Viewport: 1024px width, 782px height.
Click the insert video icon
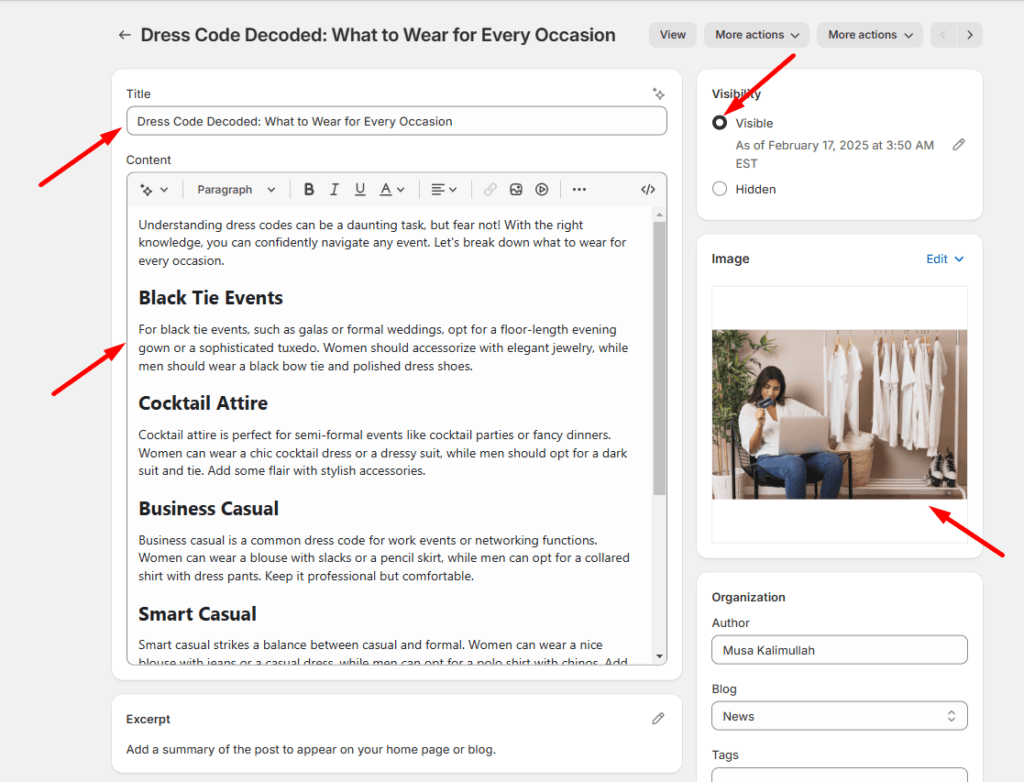[541, 189]
